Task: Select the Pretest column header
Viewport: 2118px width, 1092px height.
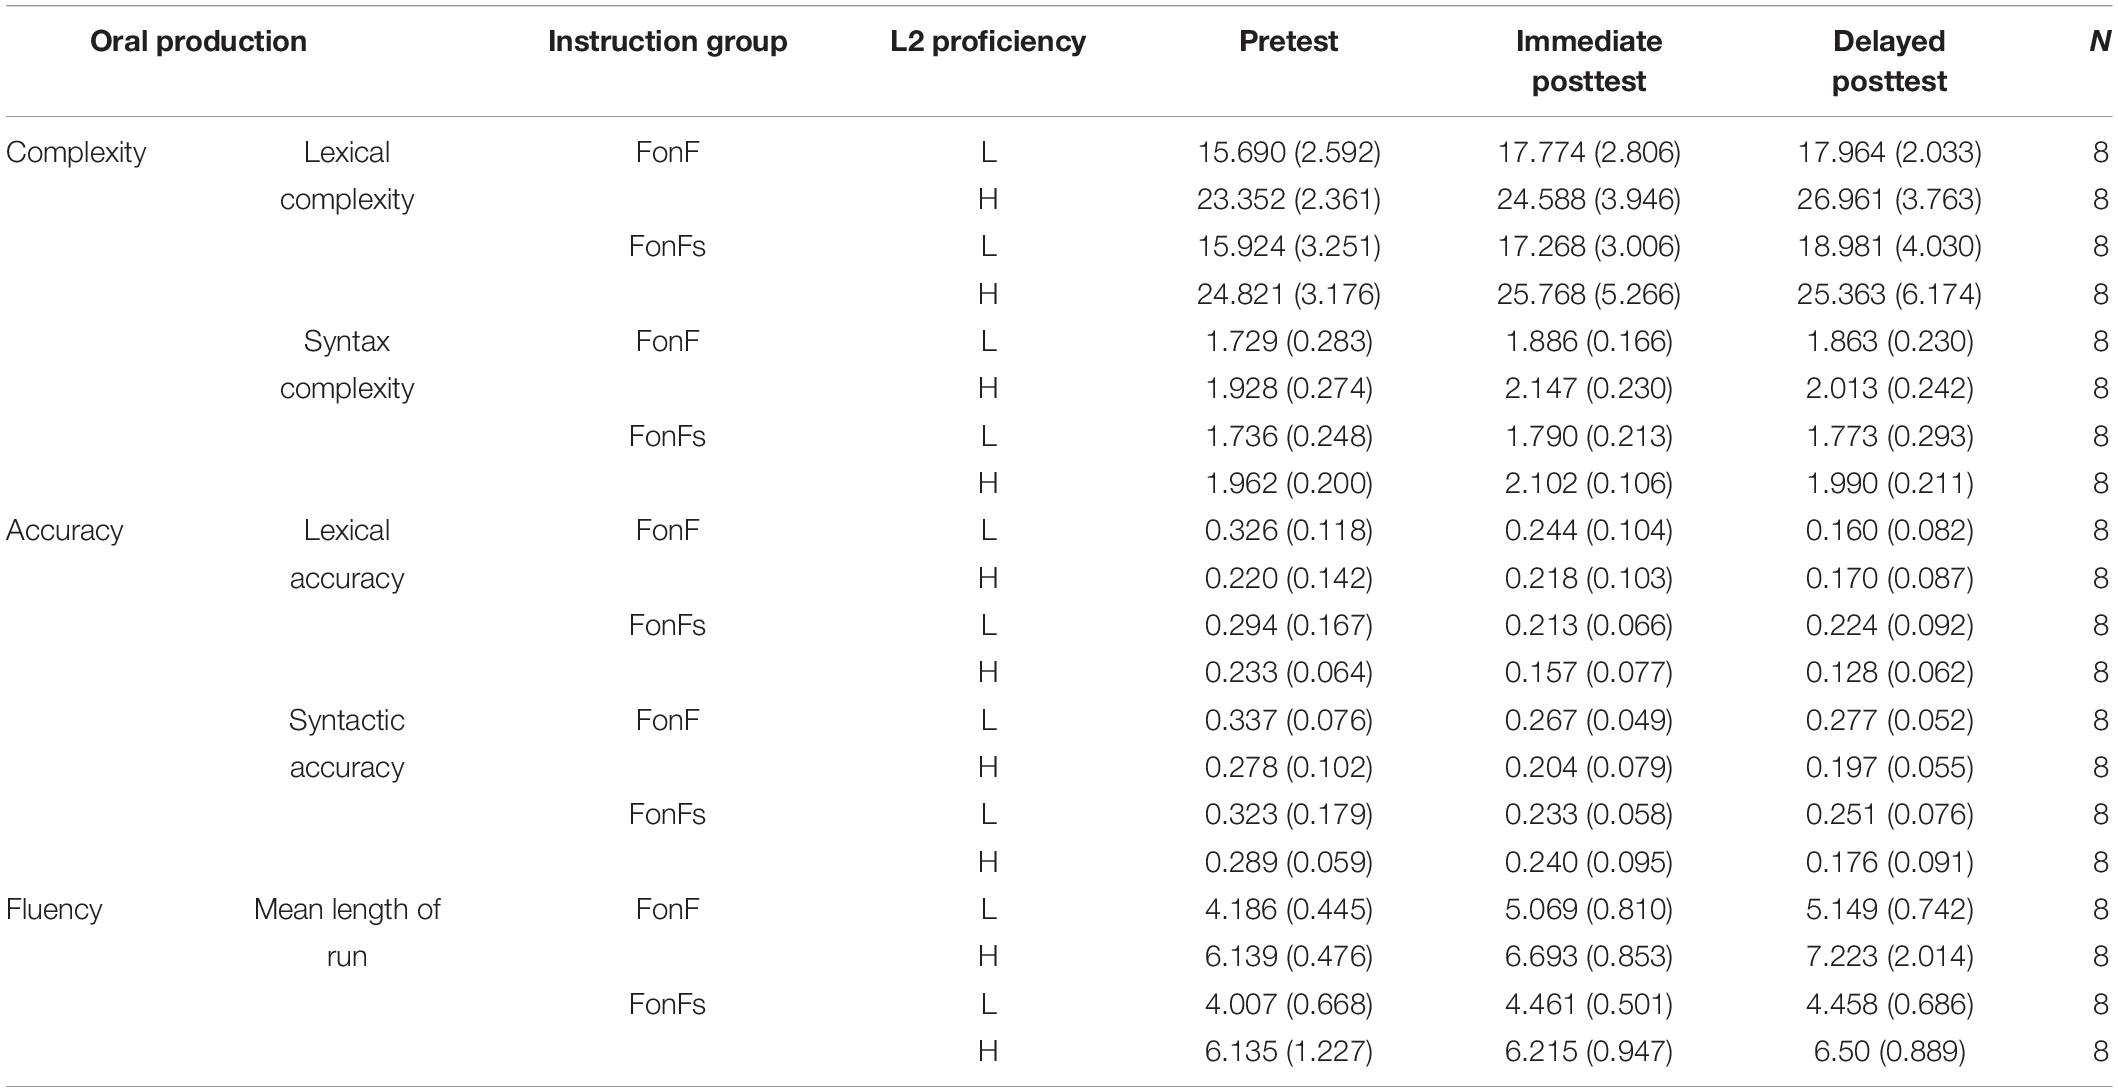Action: (1288, 41)
